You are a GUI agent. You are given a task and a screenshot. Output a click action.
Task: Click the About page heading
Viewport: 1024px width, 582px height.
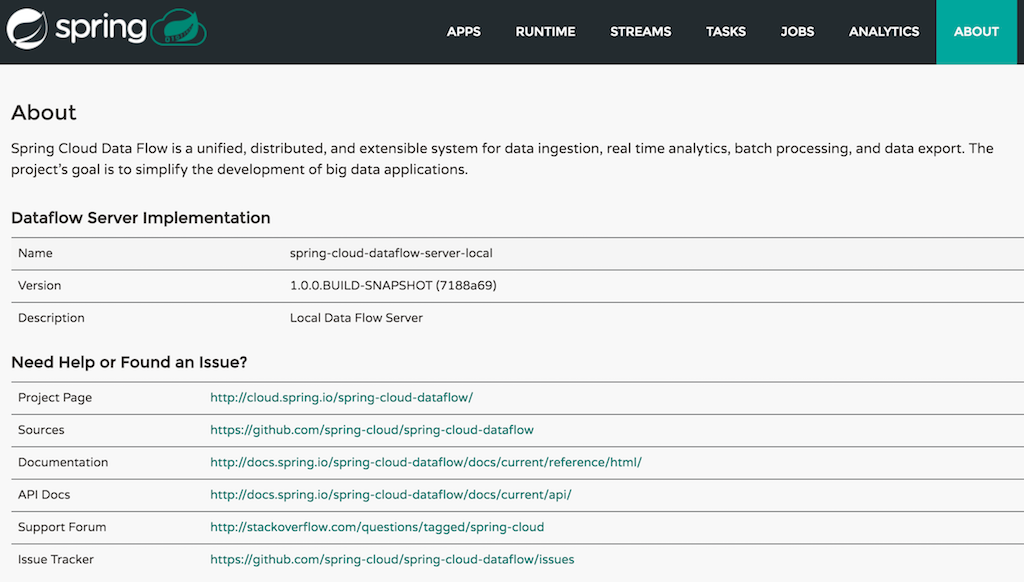[44, 113]
